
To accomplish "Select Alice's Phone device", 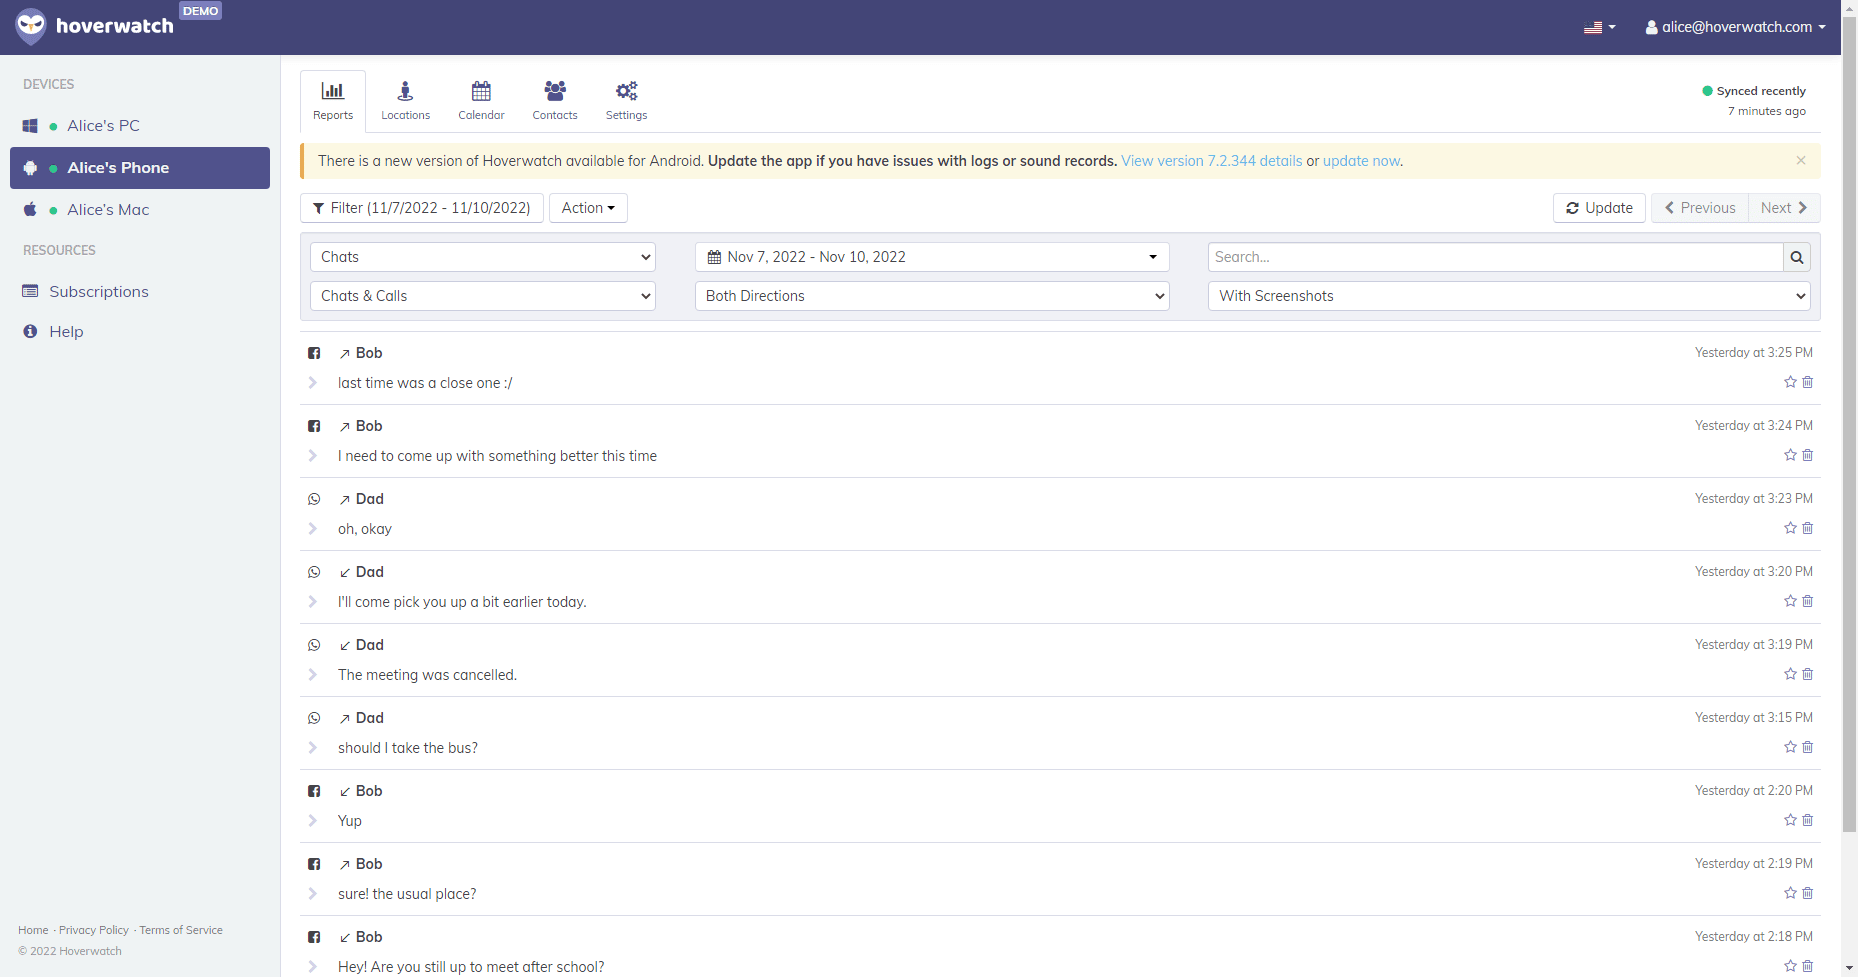I will click(x=140, y=168).
